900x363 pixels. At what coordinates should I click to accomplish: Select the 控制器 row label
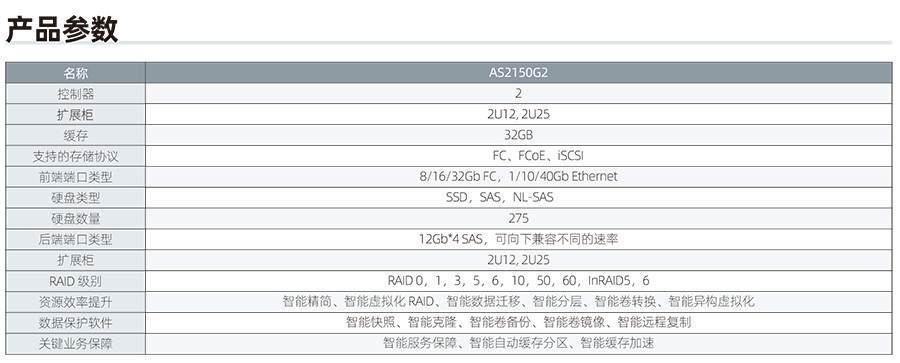(75, 94)
